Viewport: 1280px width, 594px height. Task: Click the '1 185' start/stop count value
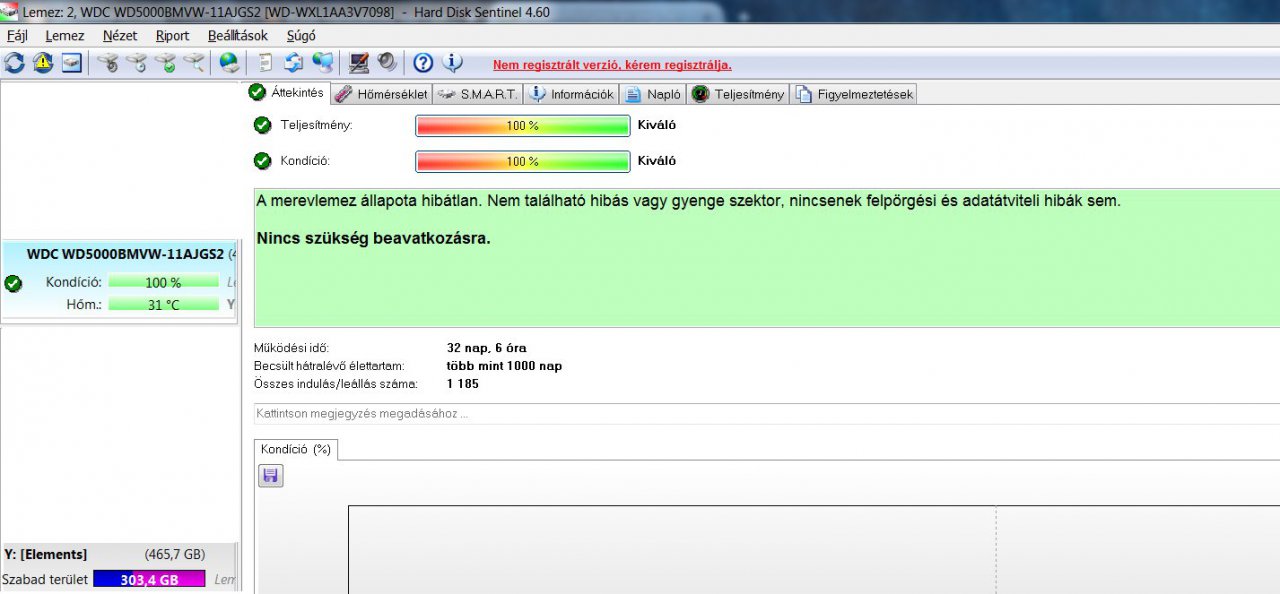click(463, 384)
